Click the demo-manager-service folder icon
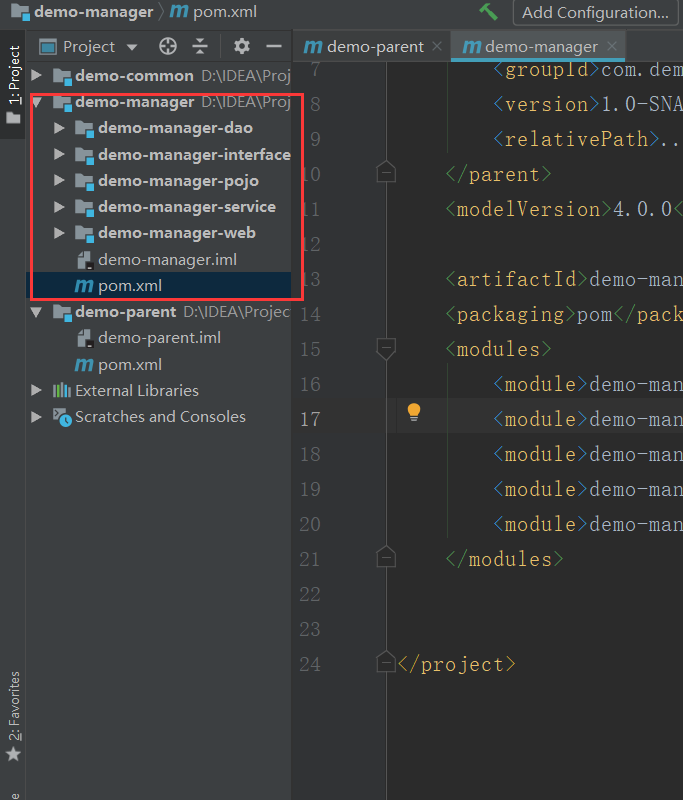 (85, 208)
